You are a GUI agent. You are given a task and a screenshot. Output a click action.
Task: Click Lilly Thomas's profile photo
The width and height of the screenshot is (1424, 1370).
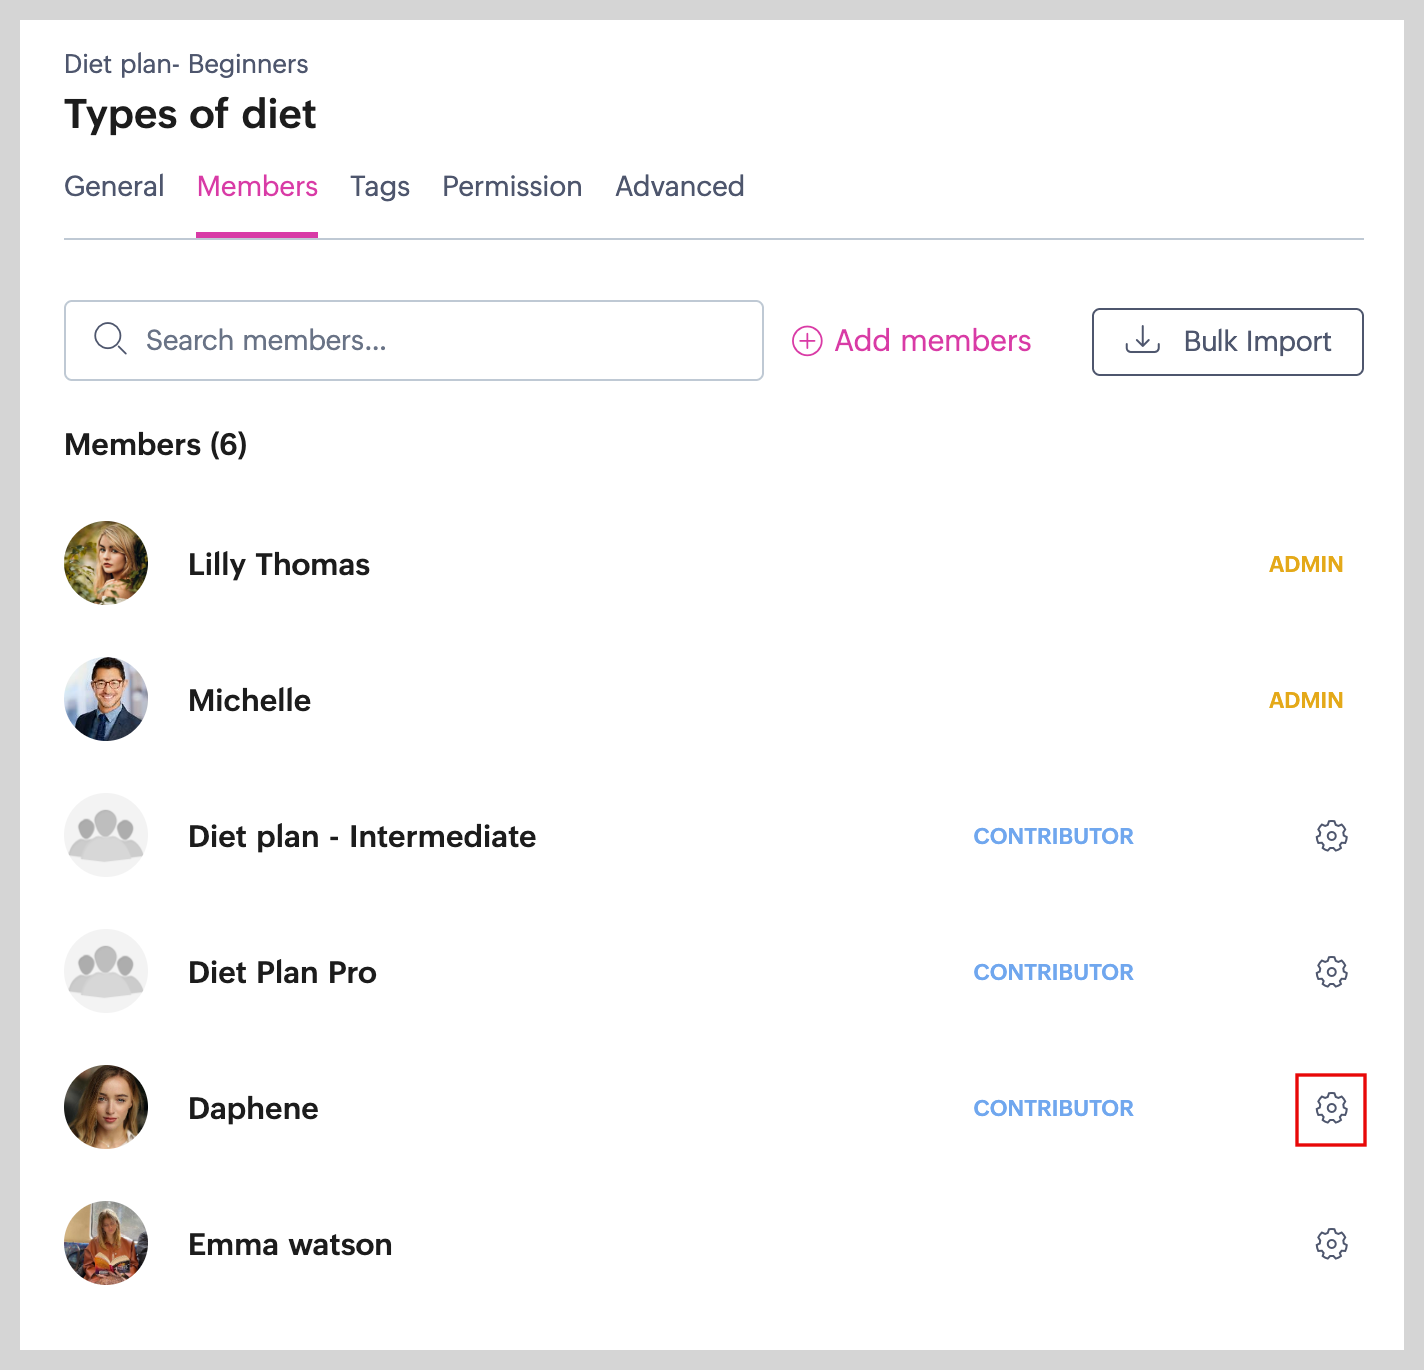(x=106, y=563)
